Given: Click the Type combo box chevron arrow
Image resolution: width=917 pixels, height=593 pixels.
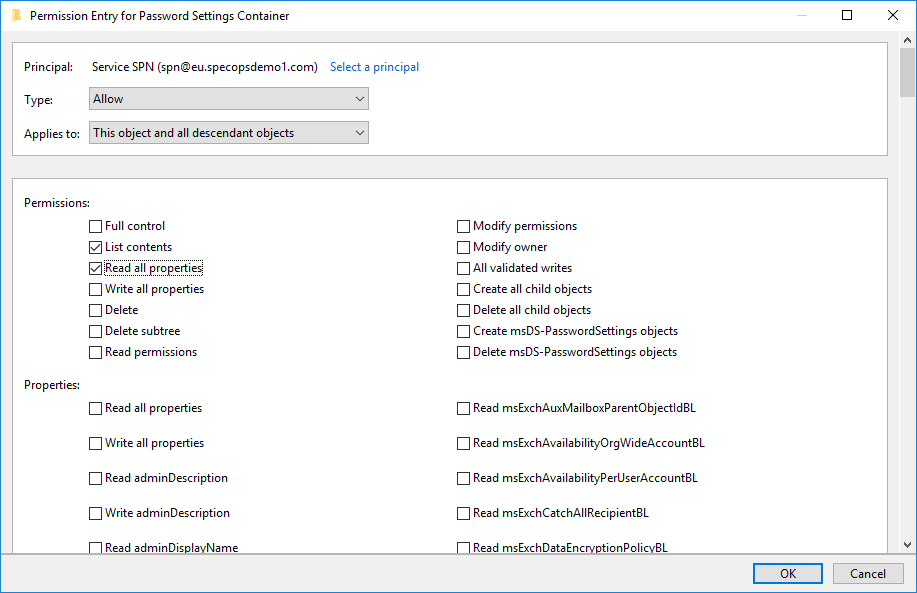Looking at the screenshot, I should [360, 99].
